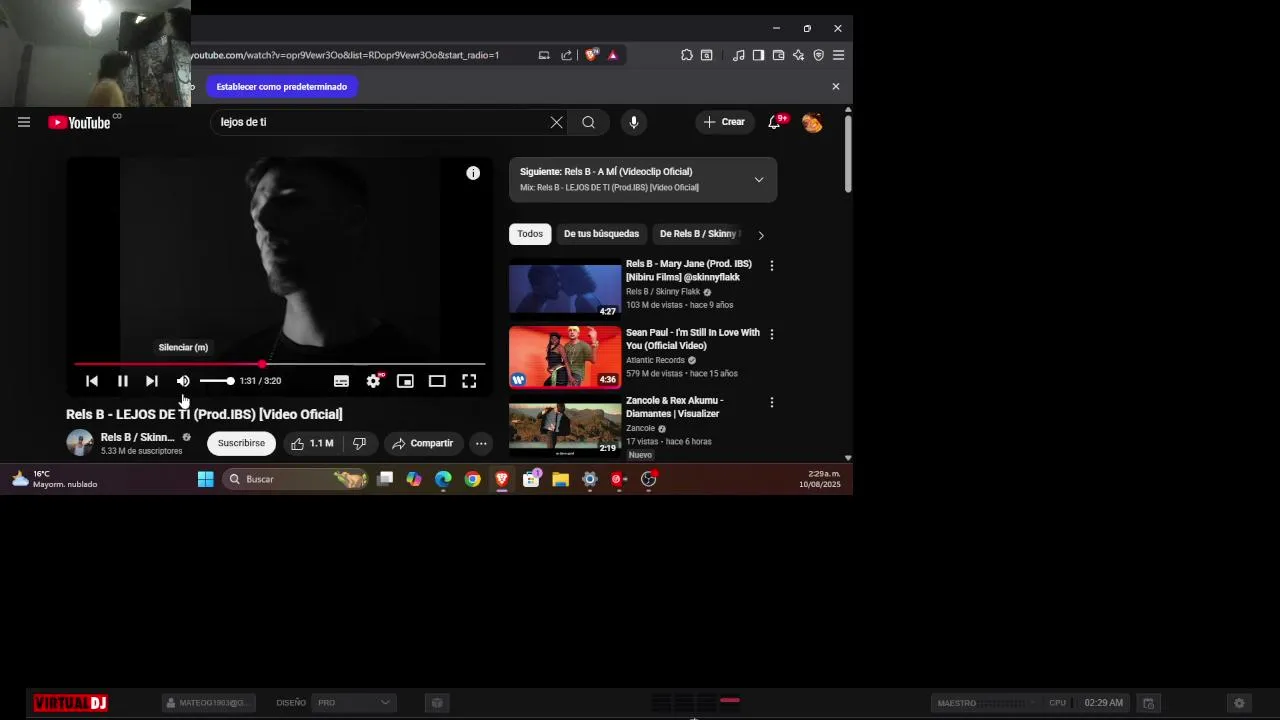Enter fullscreen mode

click(x=469, y=381)
